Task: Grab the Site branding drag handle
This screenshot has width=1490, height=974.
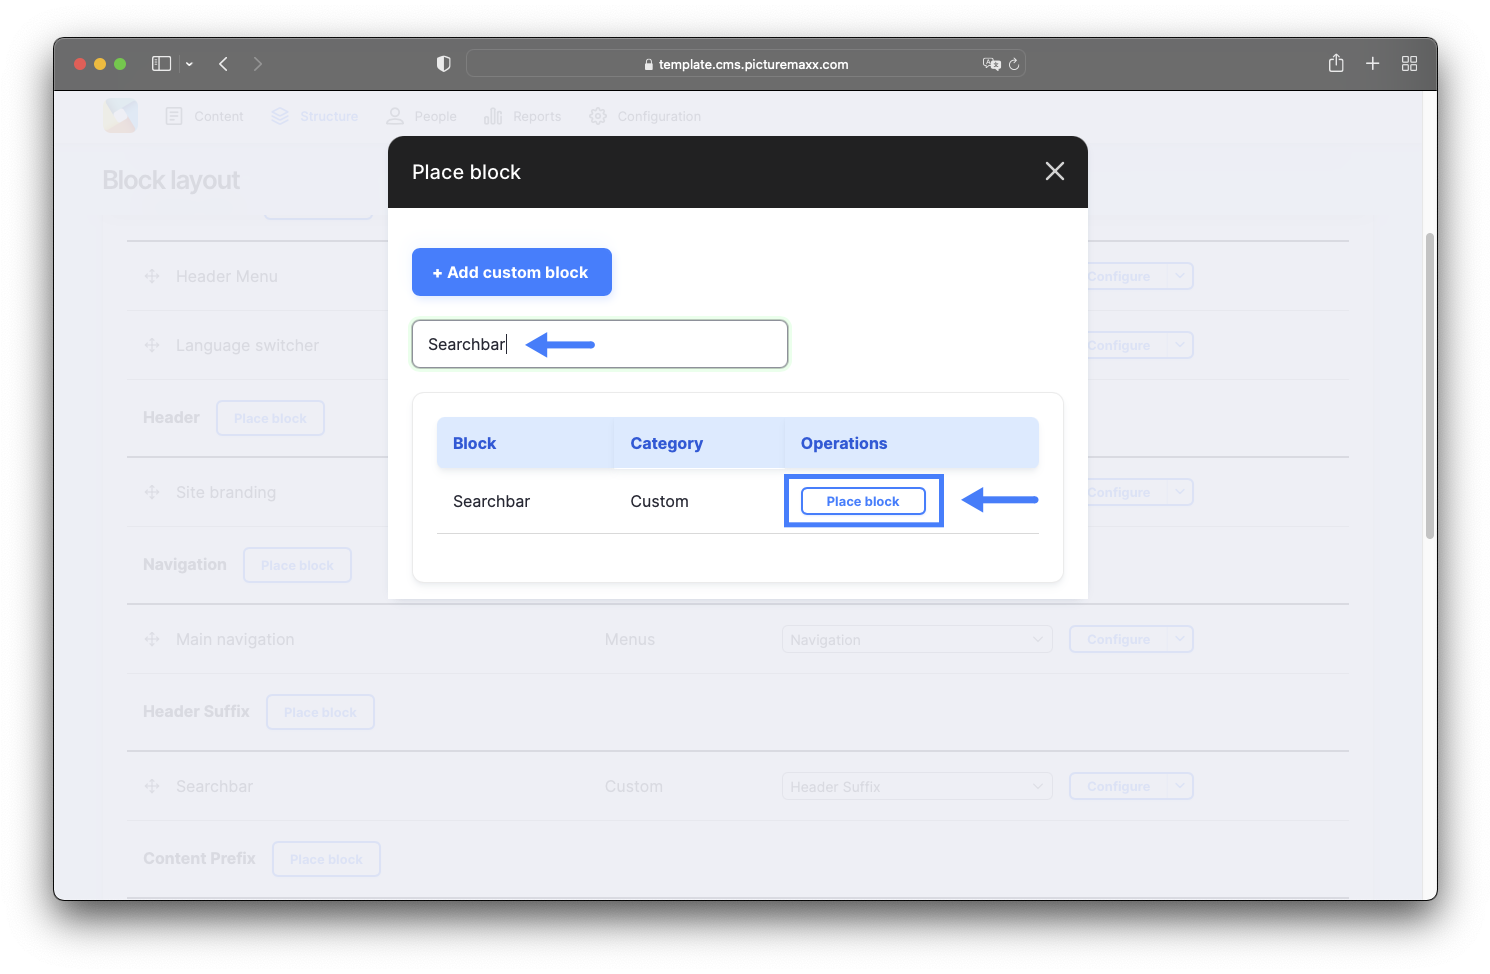Action: coord(152,492)
